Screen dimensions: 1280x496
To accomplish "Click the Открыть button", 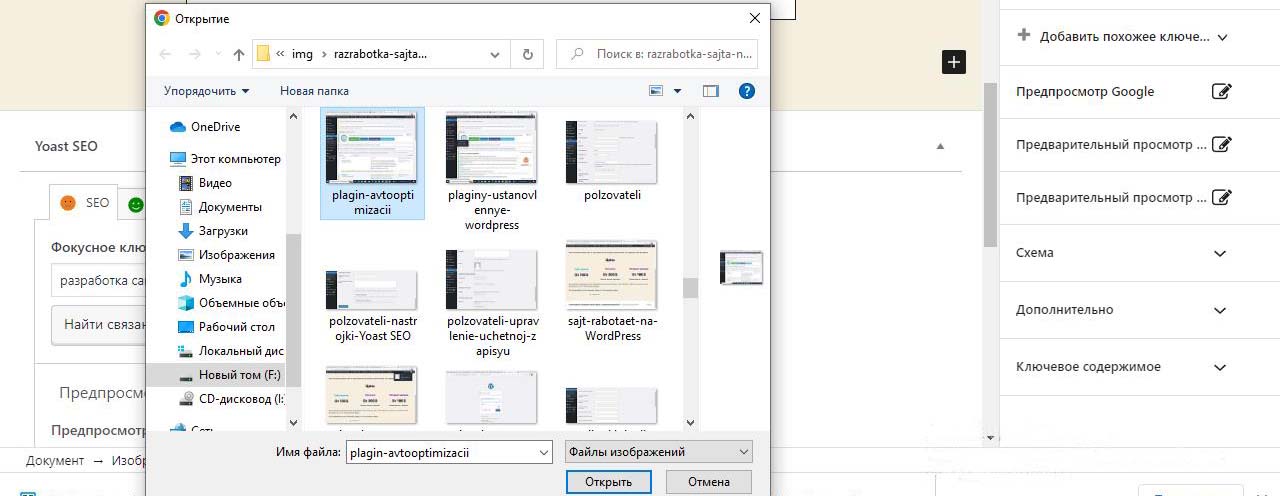I will pyautogui.click(x=608, y=482).
